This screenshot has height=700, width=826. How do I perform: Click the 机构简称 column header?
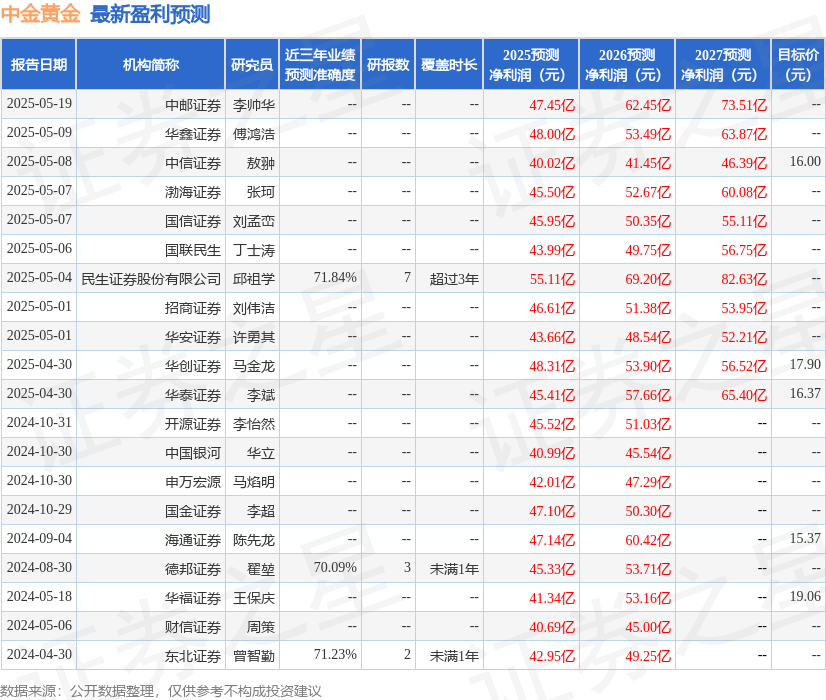click(x=152, y=63)
